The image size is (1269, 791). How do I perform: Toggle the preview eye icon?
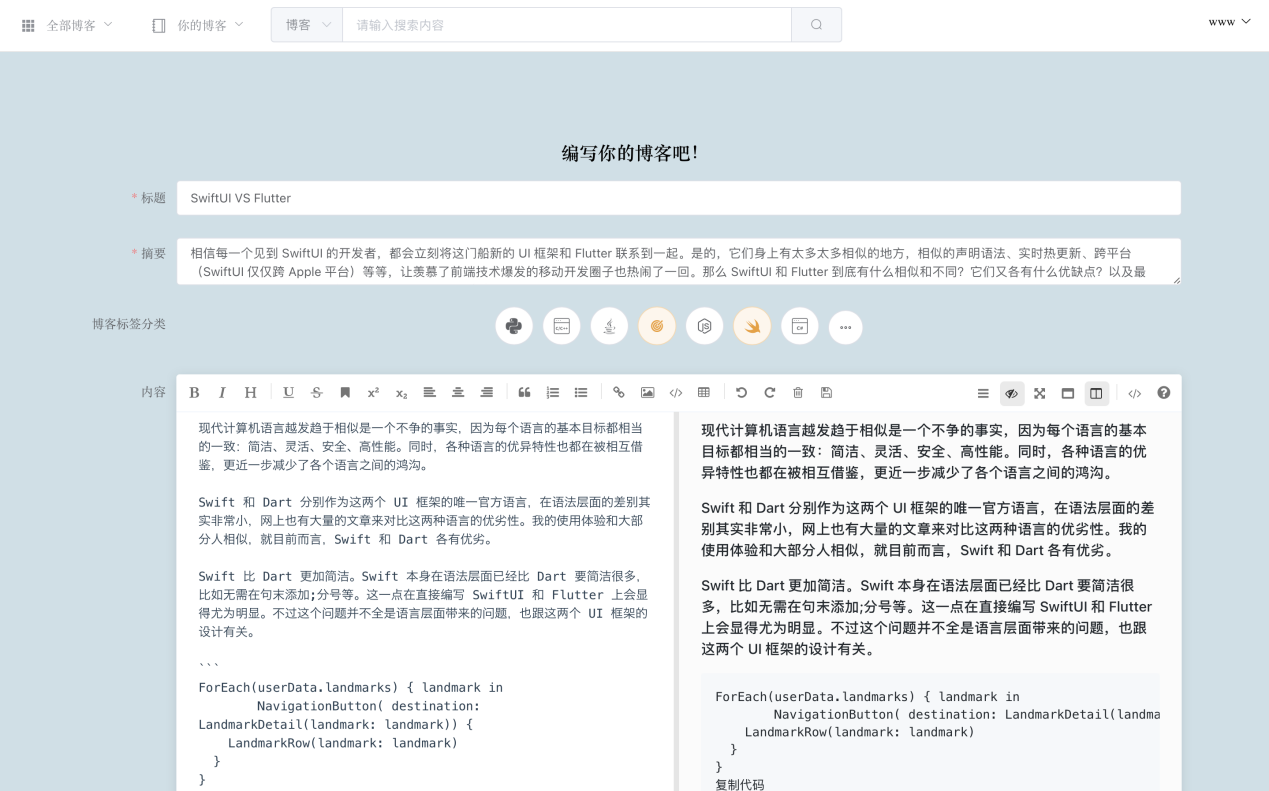(1012, 393)
